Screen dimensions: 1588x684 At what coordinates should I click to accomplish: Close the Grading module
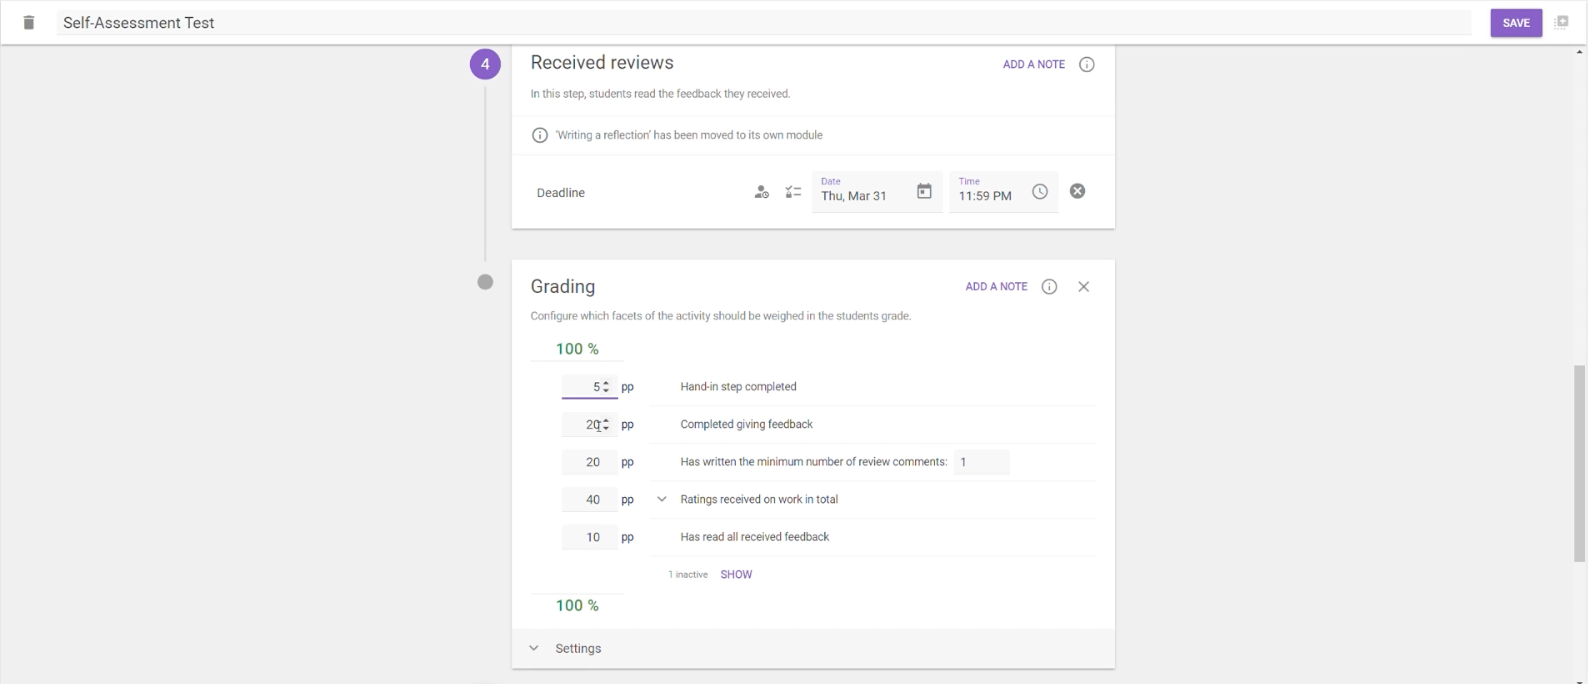(x=1083, y=287)
